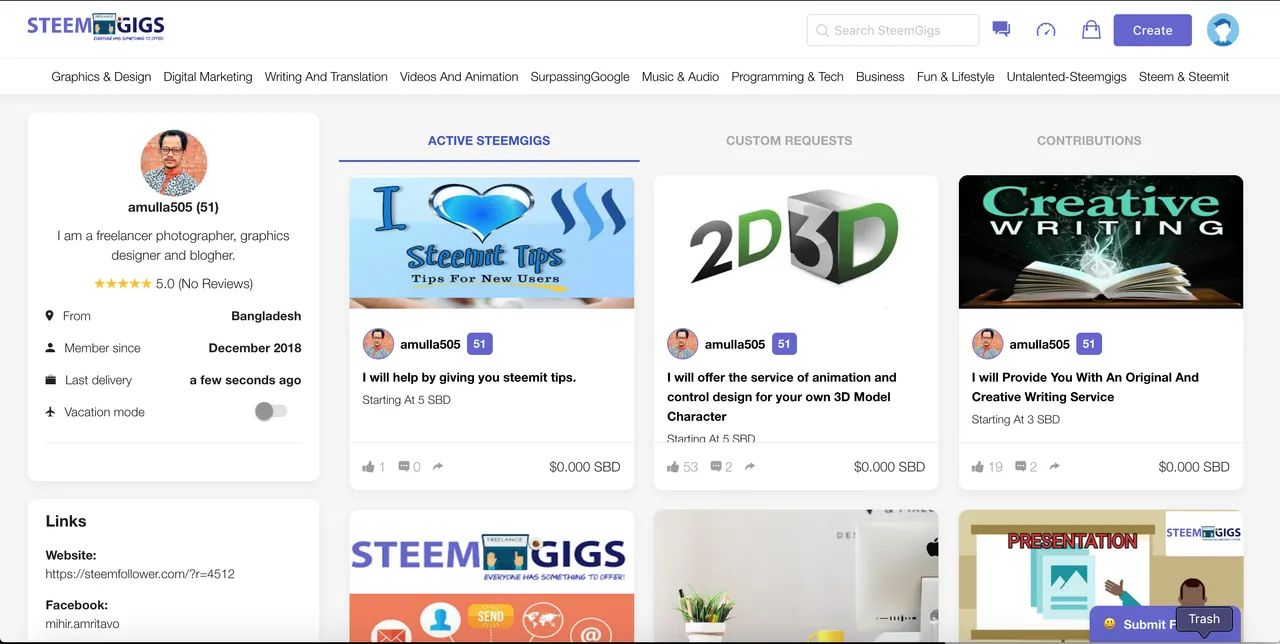
Task: Open the Presentation gig thumbnail
Action: coord(1101,577)
